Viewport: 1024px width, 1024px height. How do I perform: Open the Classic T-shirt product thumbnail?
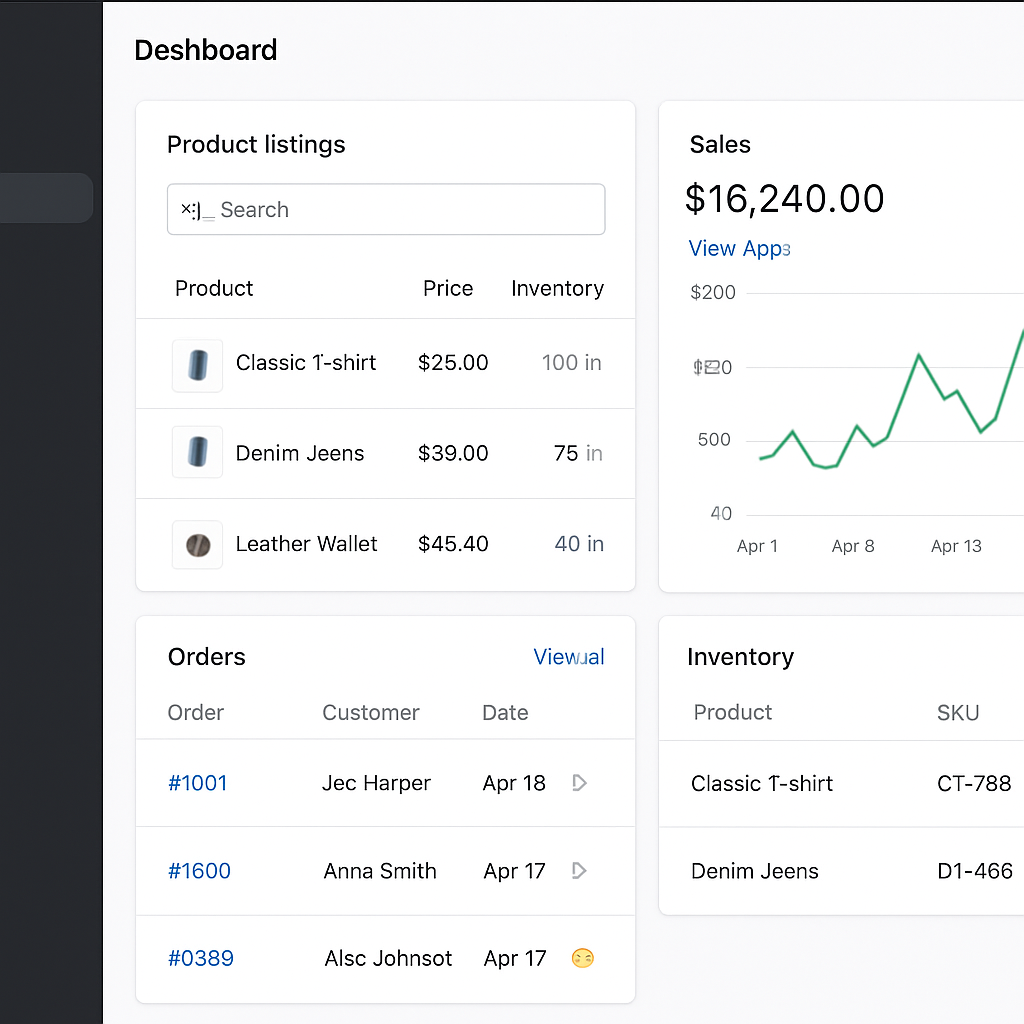[197, 365]
